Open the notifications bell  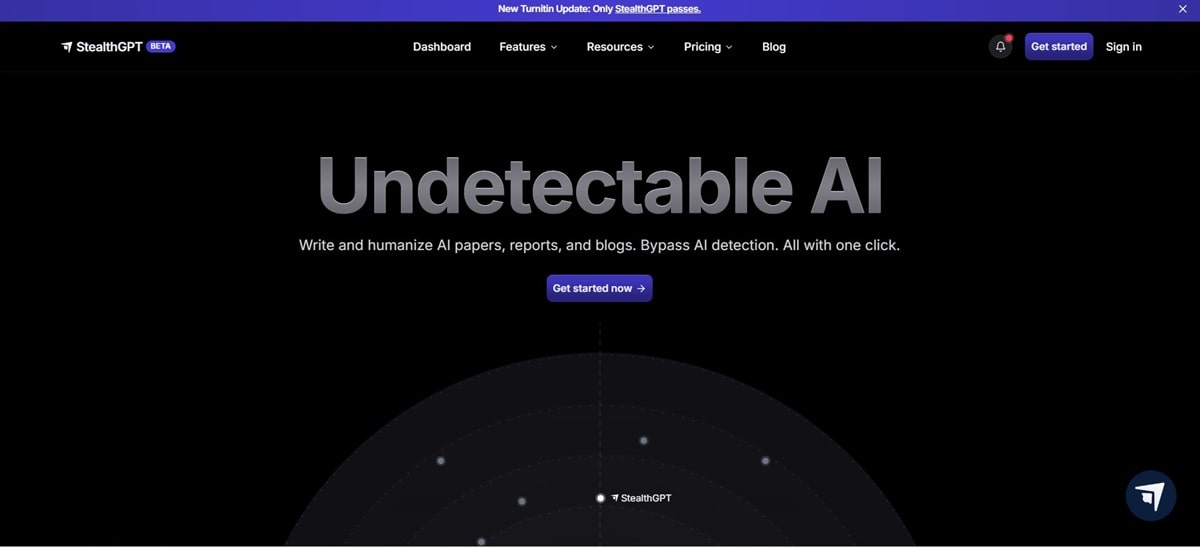click(x=1000, y=47)
